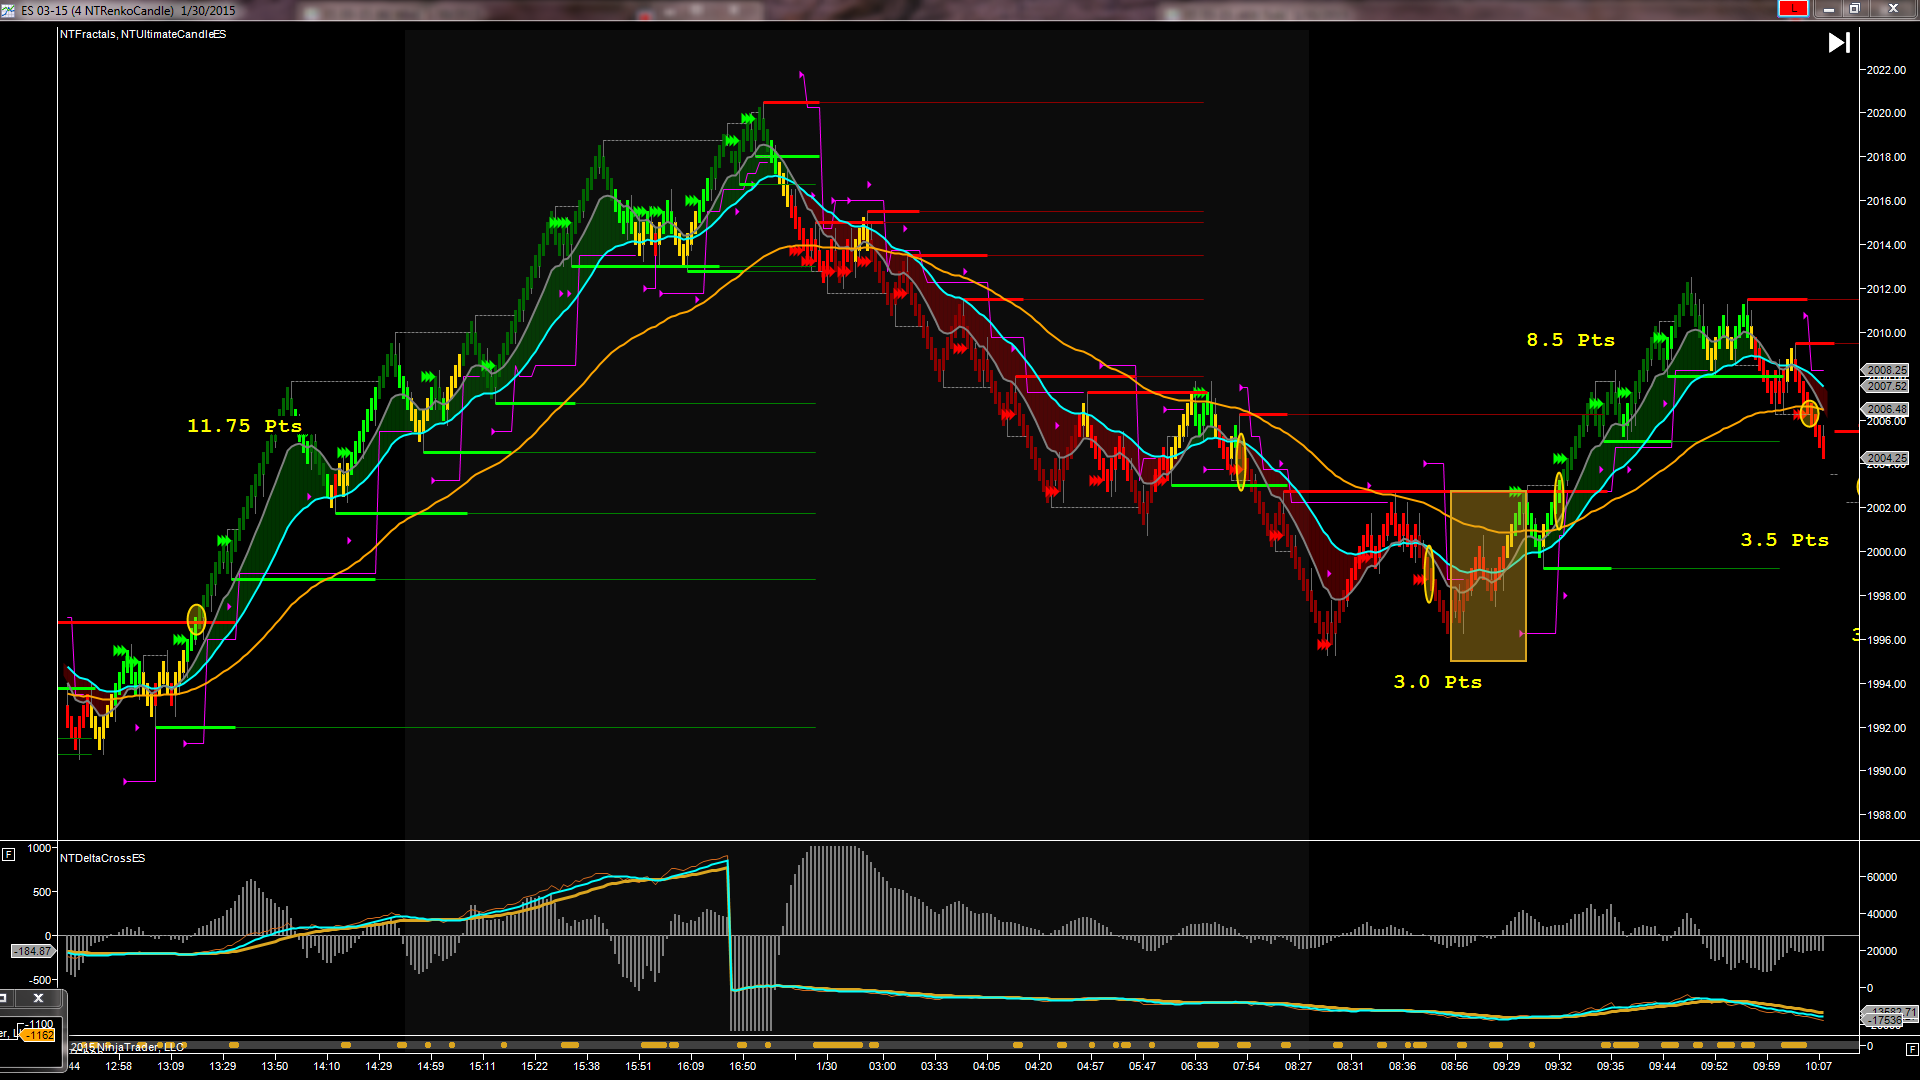Image resolution: width=1920 pixels, height=1080 pixels.
Task: Minimize the chart window
Action: coord(1828,9)
